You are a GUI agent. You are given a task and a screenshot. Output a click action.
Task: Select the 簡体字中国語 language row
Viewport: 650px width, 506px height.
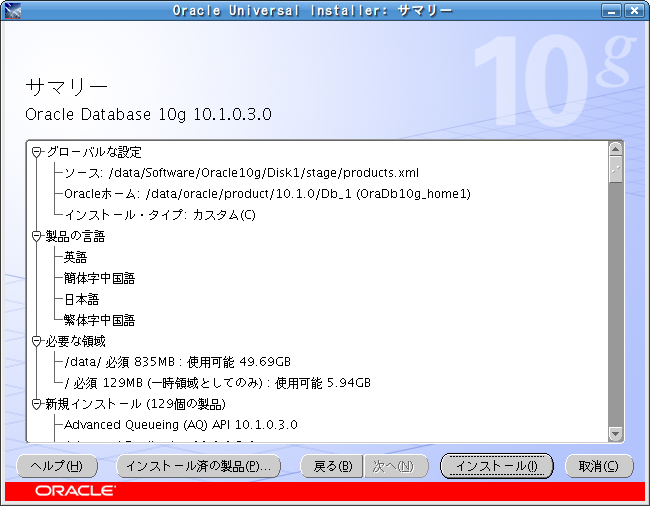click(x=99, y=278)
